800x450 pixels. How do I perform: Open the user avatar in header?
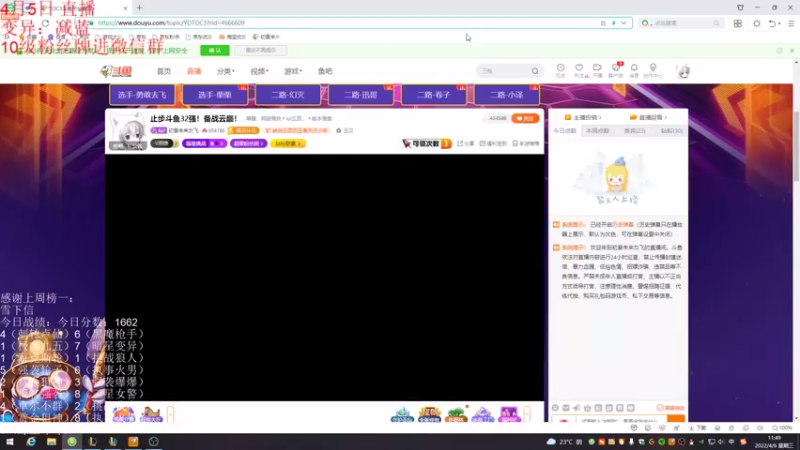pyautogui.click(x=683, y=71)
